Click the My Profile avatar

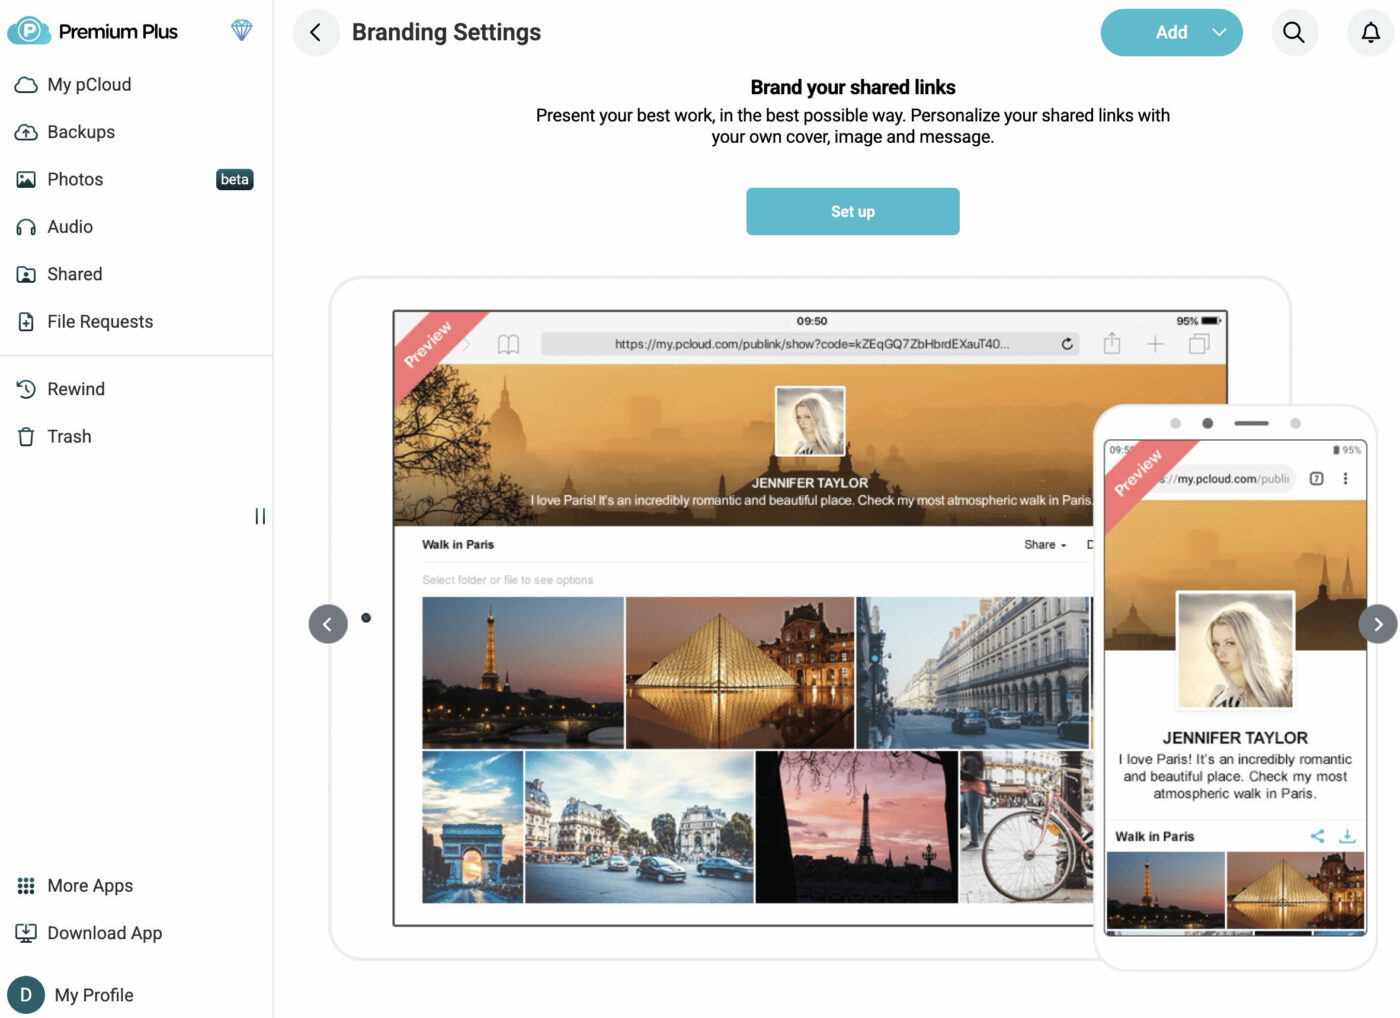click(26, 994)
